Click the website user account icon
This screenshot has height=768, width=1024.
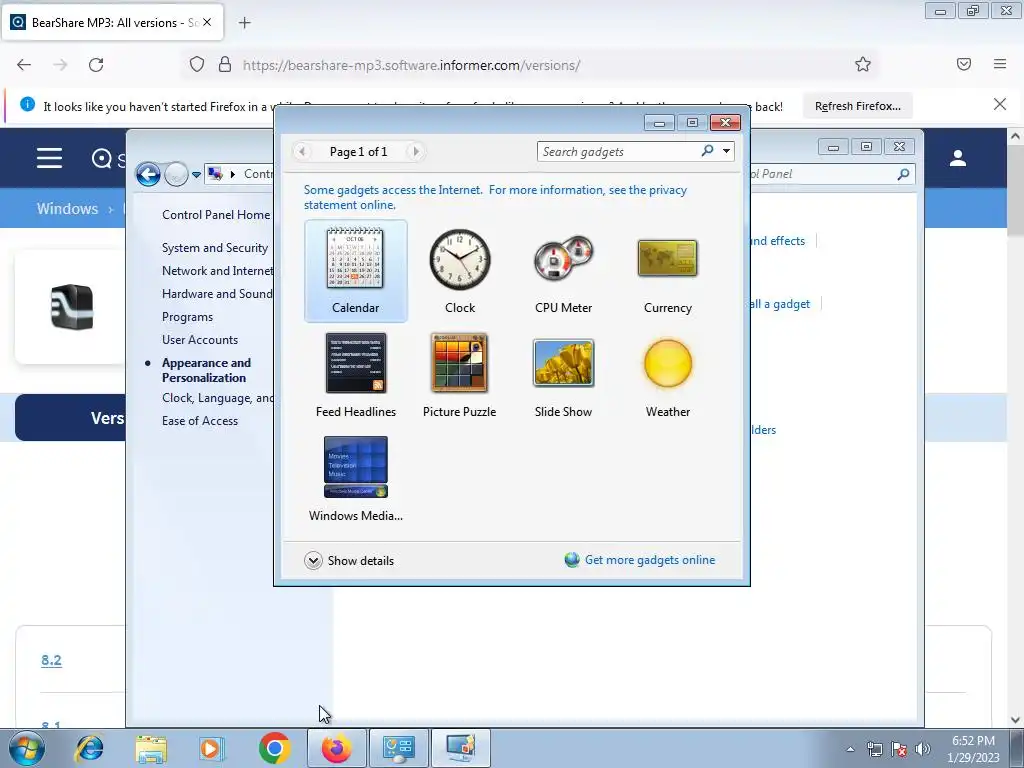click(x=958, y=158)
